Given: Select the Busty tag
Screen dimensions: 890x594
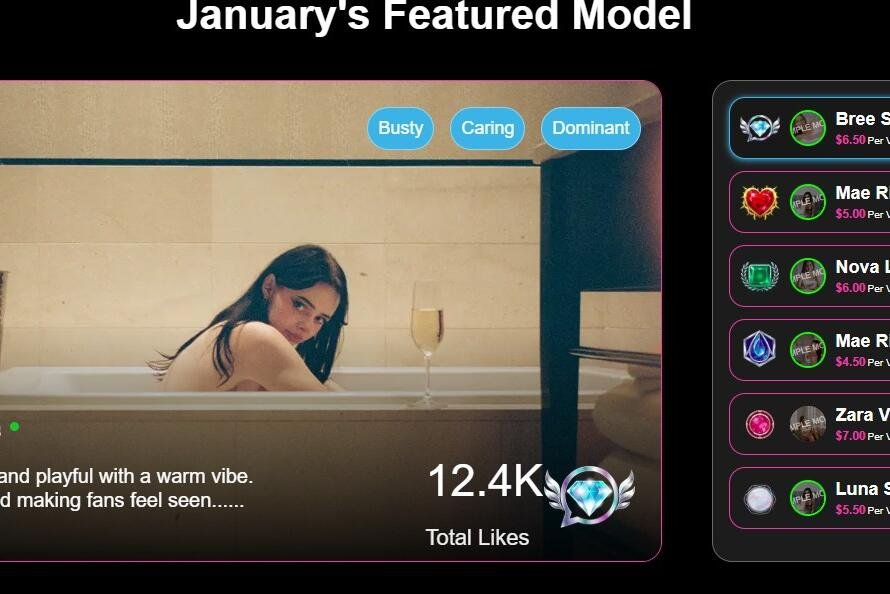Looking at the screenshot, I should click(x=401, y=128).
